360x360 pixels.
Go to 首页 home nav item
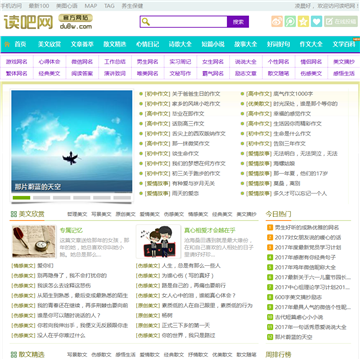20,44
